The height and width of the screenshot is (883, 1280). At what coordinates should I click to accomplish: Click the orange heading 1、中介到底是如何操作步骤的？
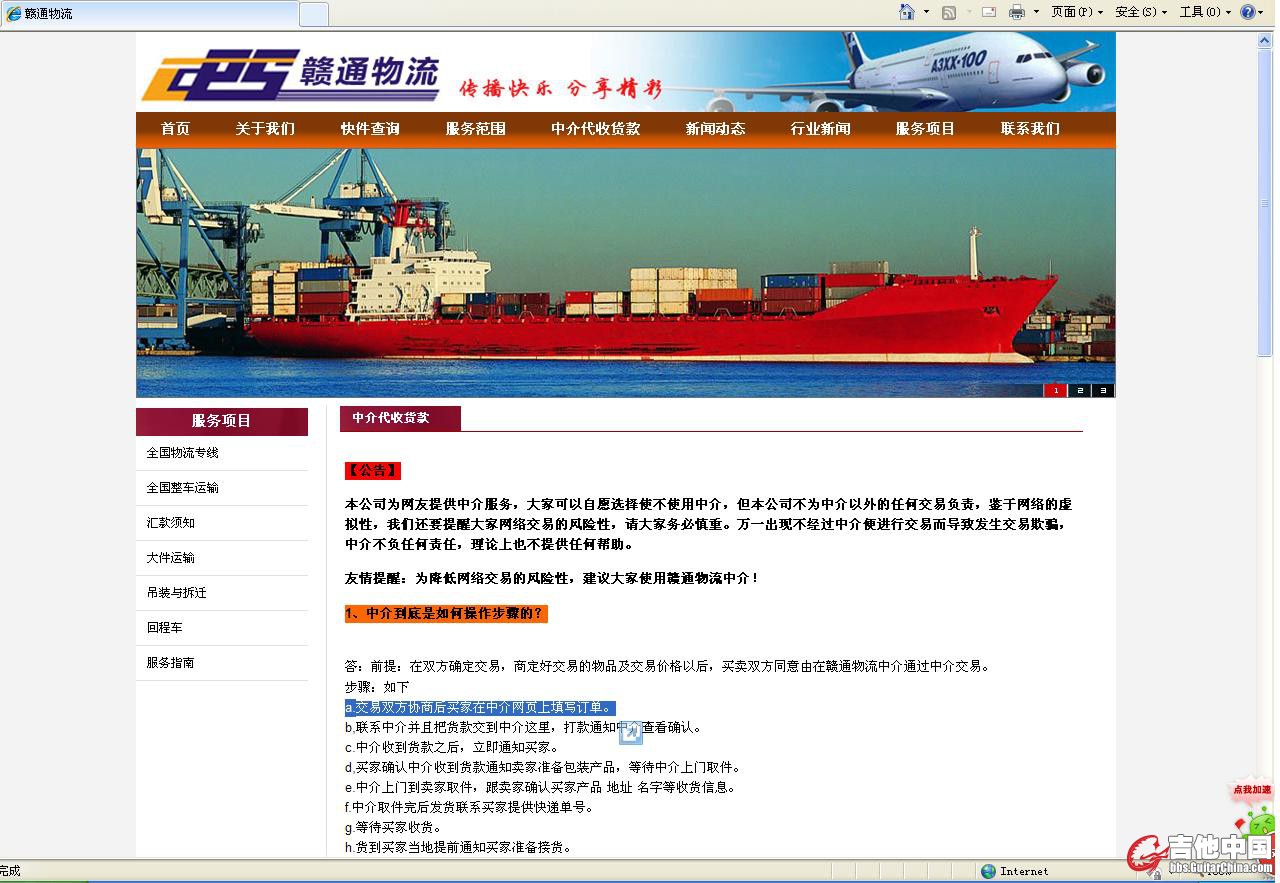(446, 613)
